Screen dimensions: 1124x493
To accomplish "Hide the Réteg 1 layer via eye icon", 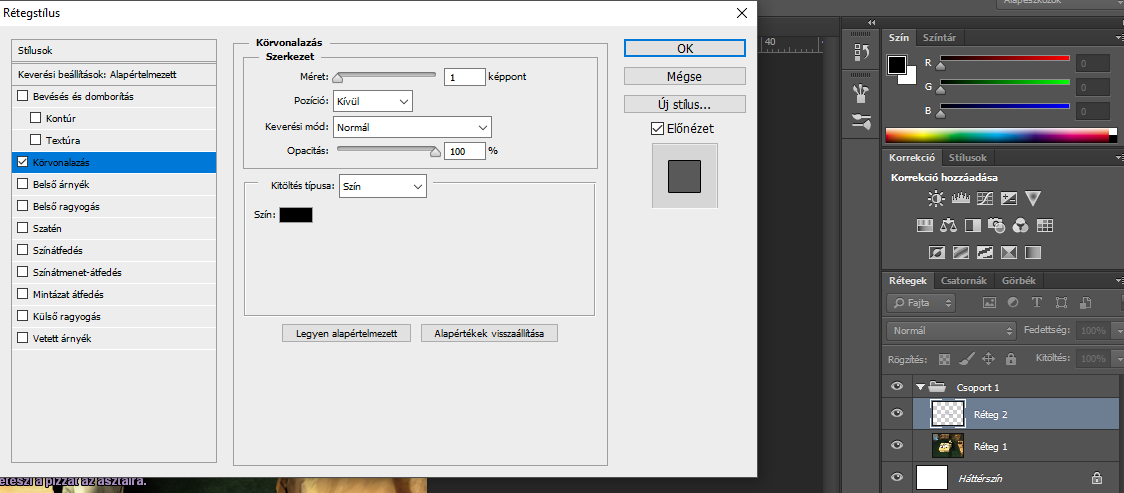I will coord(897,445).
